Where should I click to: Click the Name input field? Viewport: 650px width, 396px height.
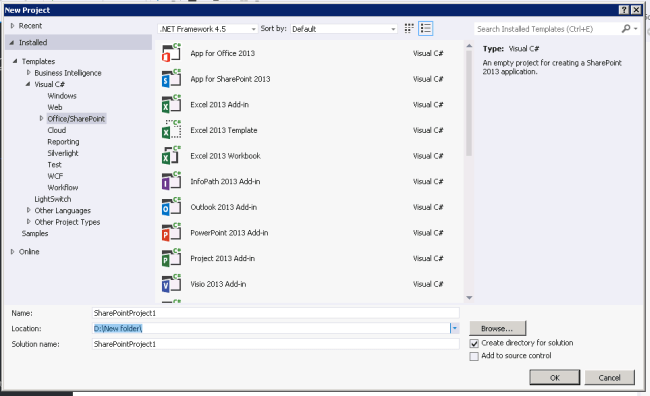click(276, 313)
